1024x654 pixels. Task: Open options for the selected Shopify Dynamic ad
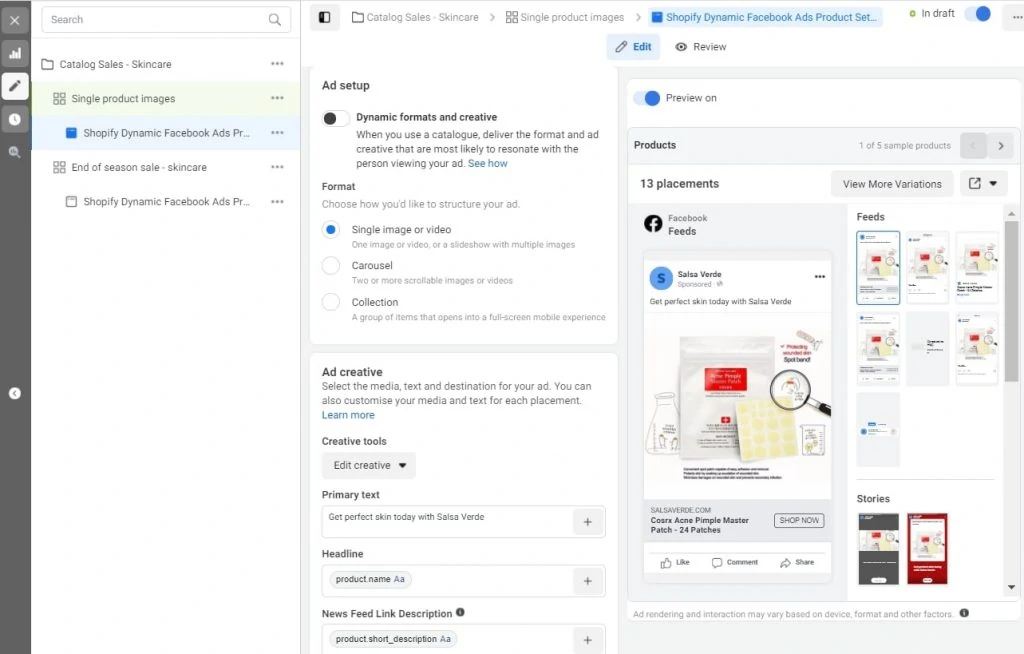[x=278, y=133]
